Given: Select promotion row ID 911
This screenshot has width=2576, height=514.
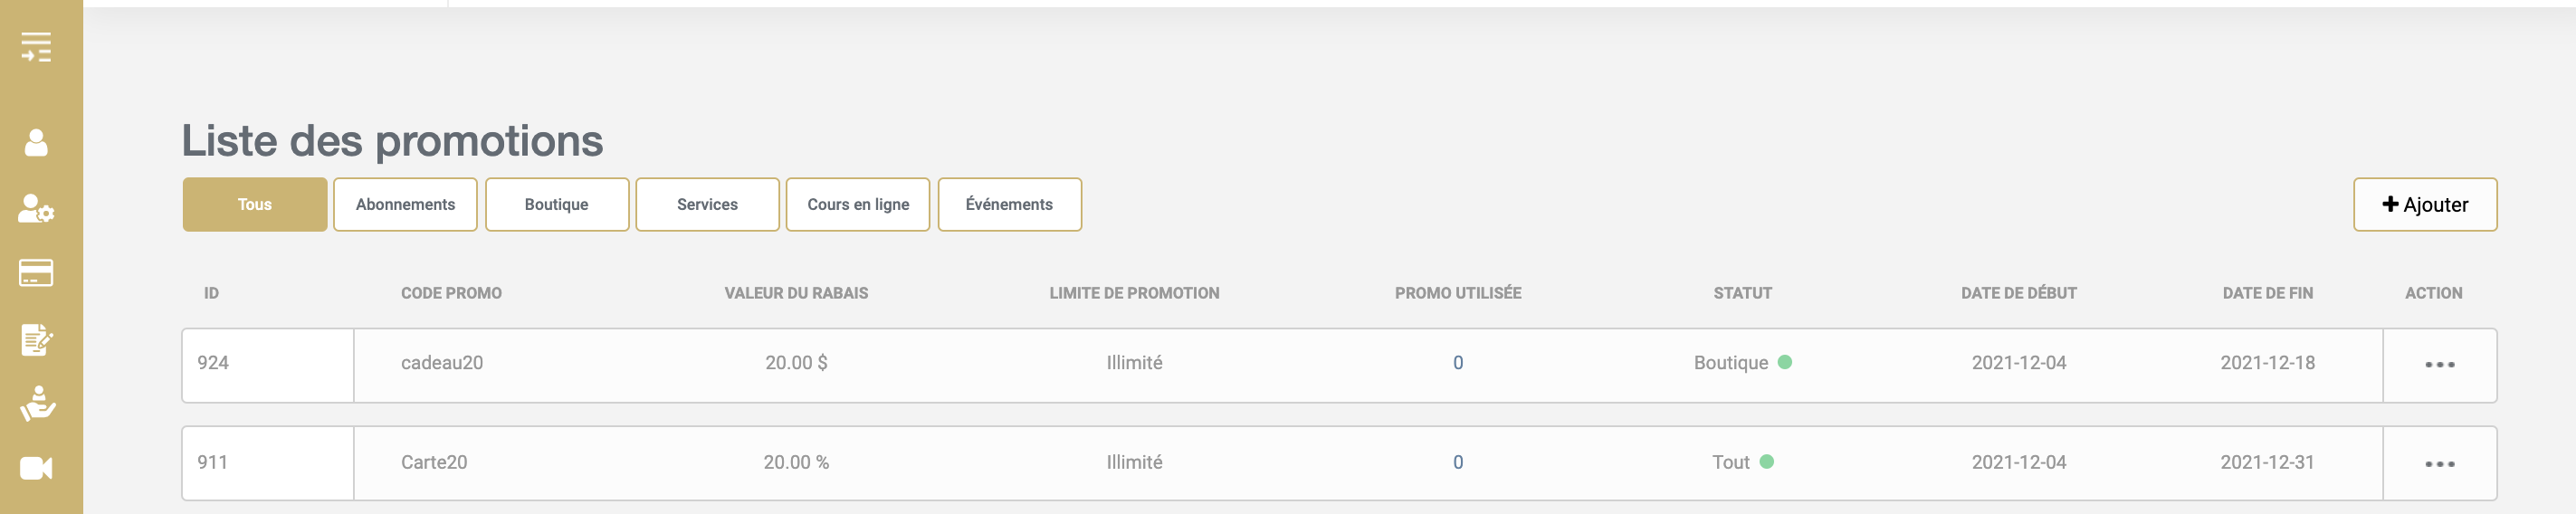Looking at the screenshot, I should 1339,464.
